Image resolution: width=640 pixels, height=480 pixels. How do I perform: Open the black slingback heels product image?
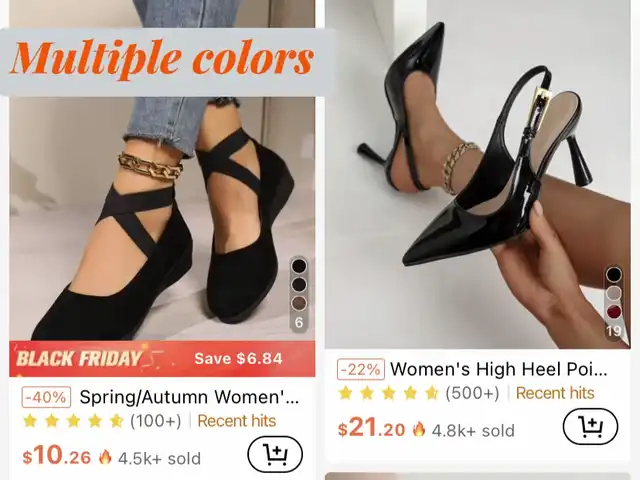pos(478,174)
